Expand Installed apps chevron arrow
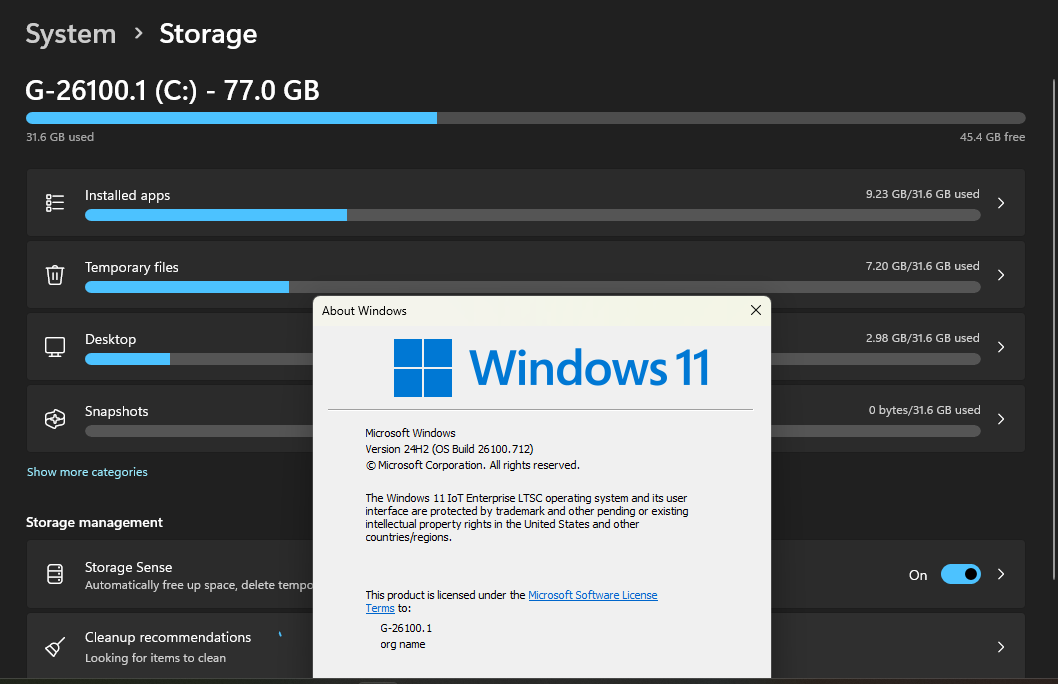 point(1001,202)
